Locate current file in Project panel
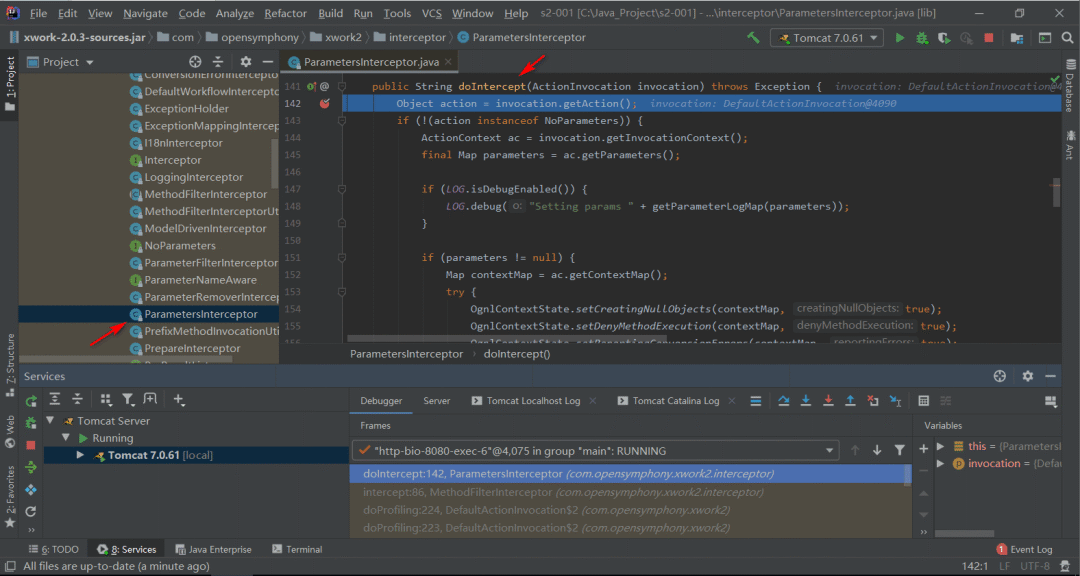This screenshot has width=1080, height=576. click(196, 62)
